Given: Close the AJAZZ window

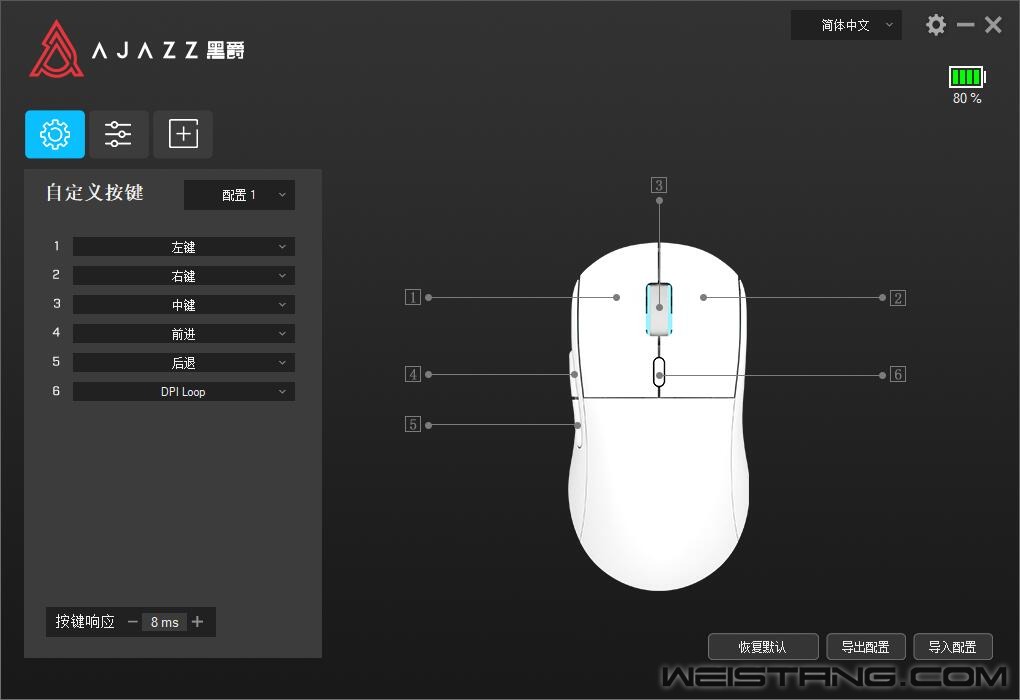Looking at the screenshot, I should click(993, 25).
